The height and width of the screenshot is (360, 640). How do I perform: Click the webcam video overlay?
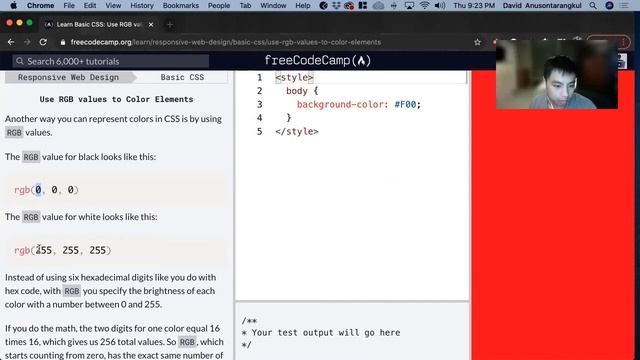tap(557, 74)
